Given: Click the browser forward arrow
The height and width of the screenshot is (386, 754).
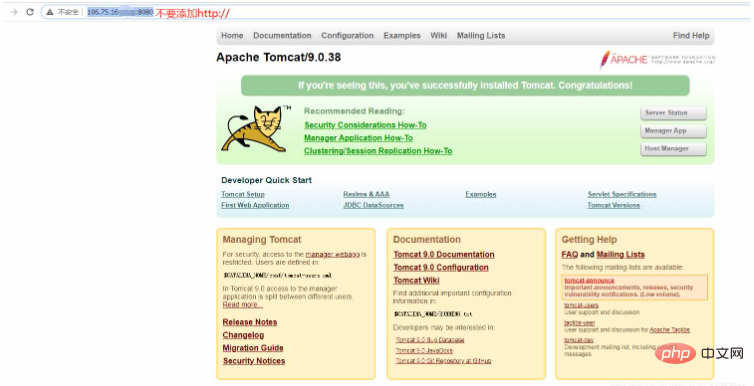Looking at the screenshot, I should (13, 12).
